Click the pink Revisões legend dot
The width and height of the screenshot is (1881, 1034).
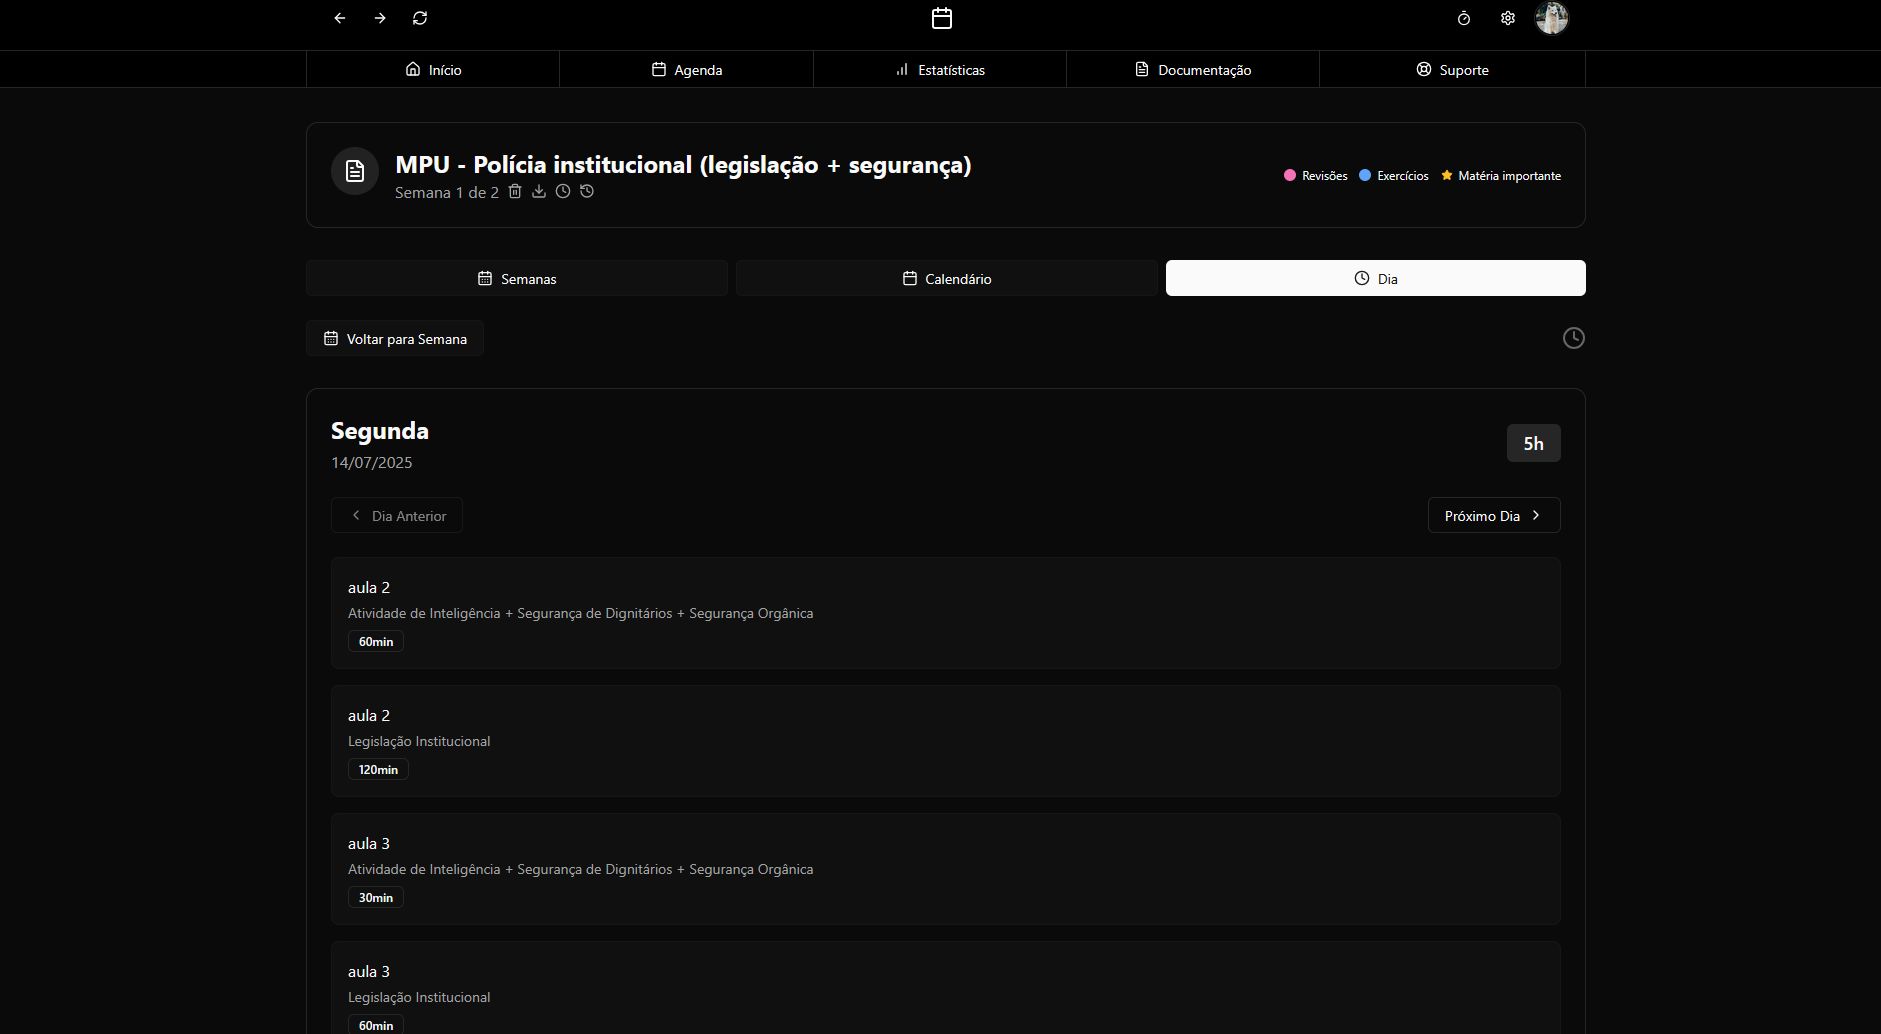1290,175
